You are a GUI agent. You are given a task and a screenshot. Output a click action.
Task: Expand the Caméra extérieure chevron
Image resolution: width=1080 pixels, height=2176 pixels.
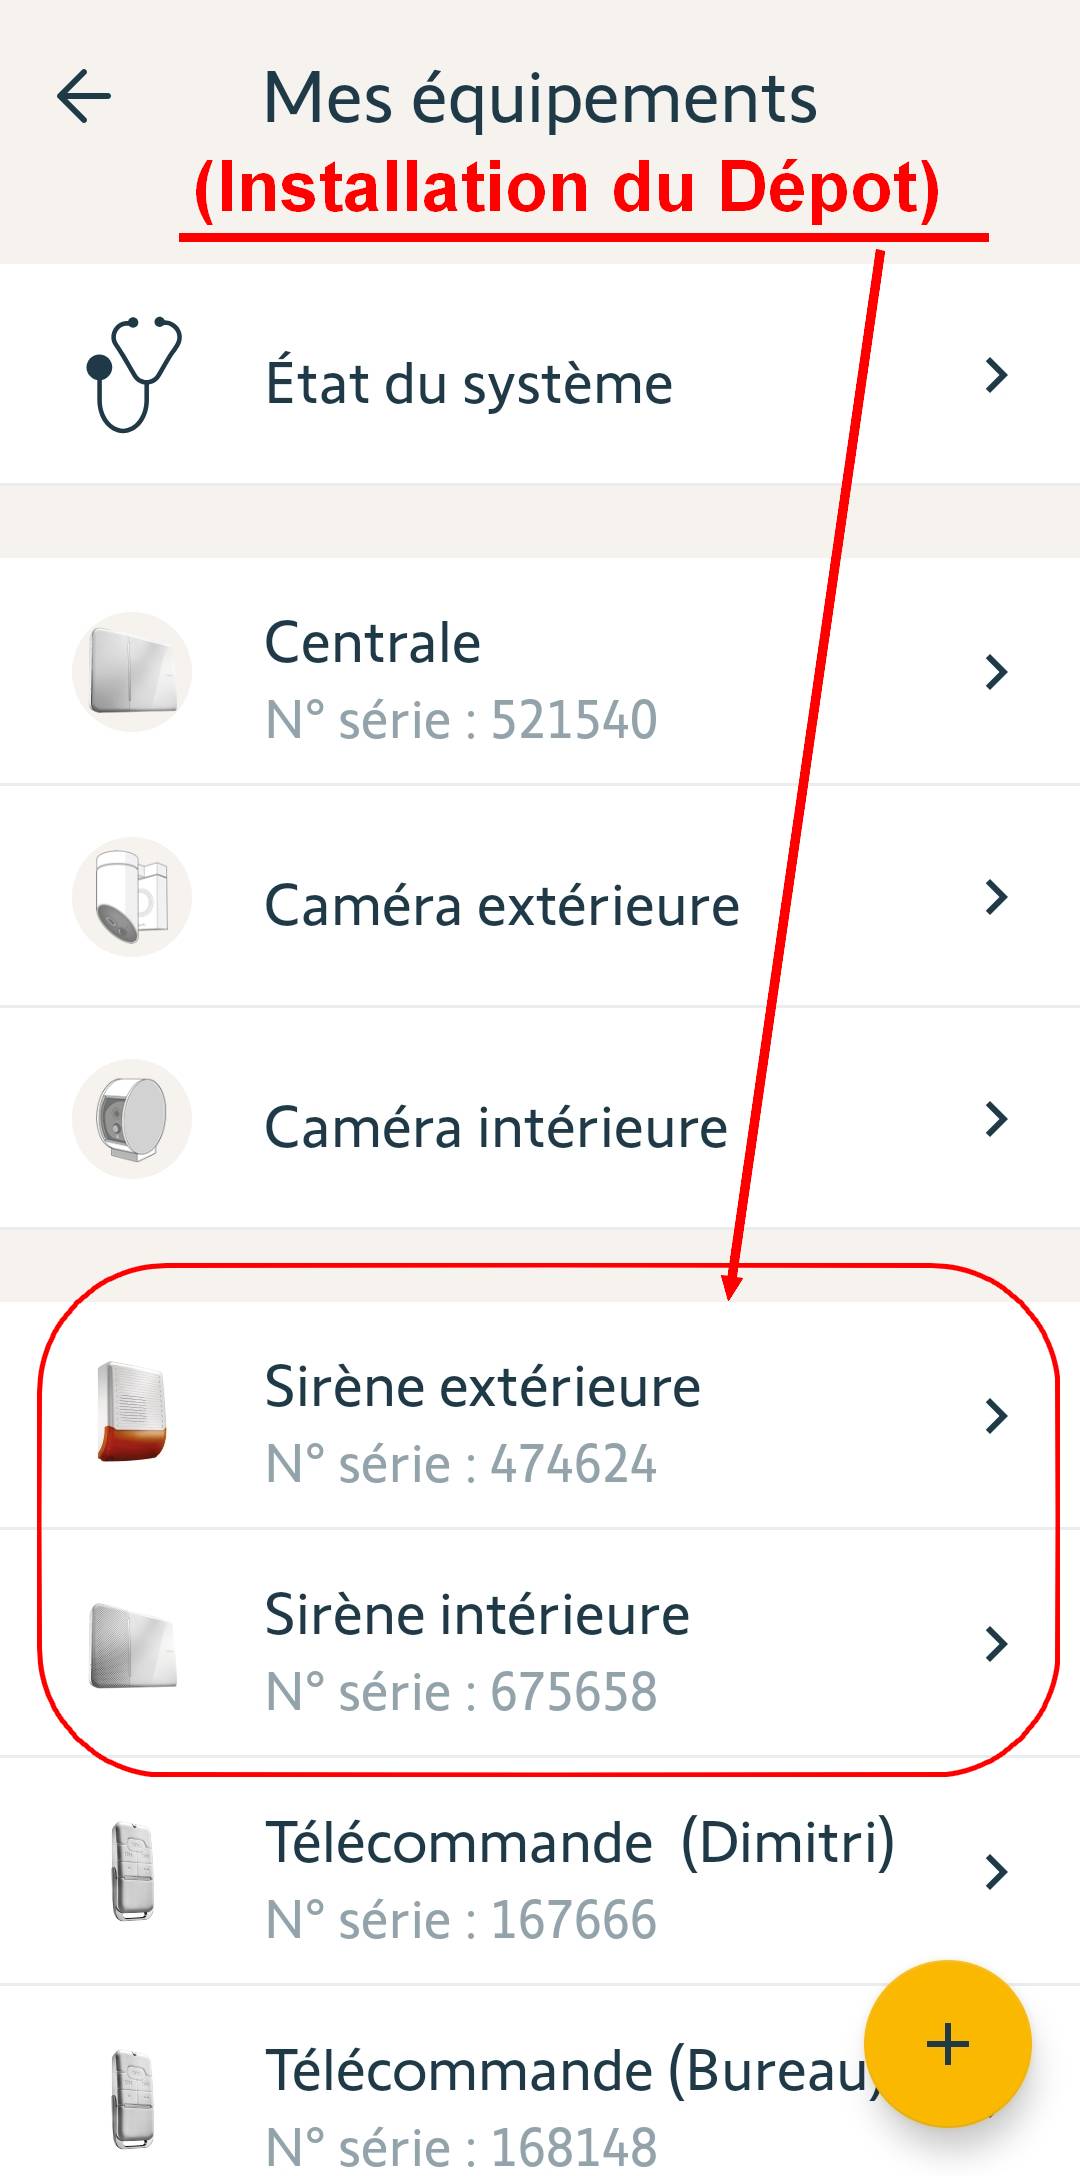[x=996, y=897]
